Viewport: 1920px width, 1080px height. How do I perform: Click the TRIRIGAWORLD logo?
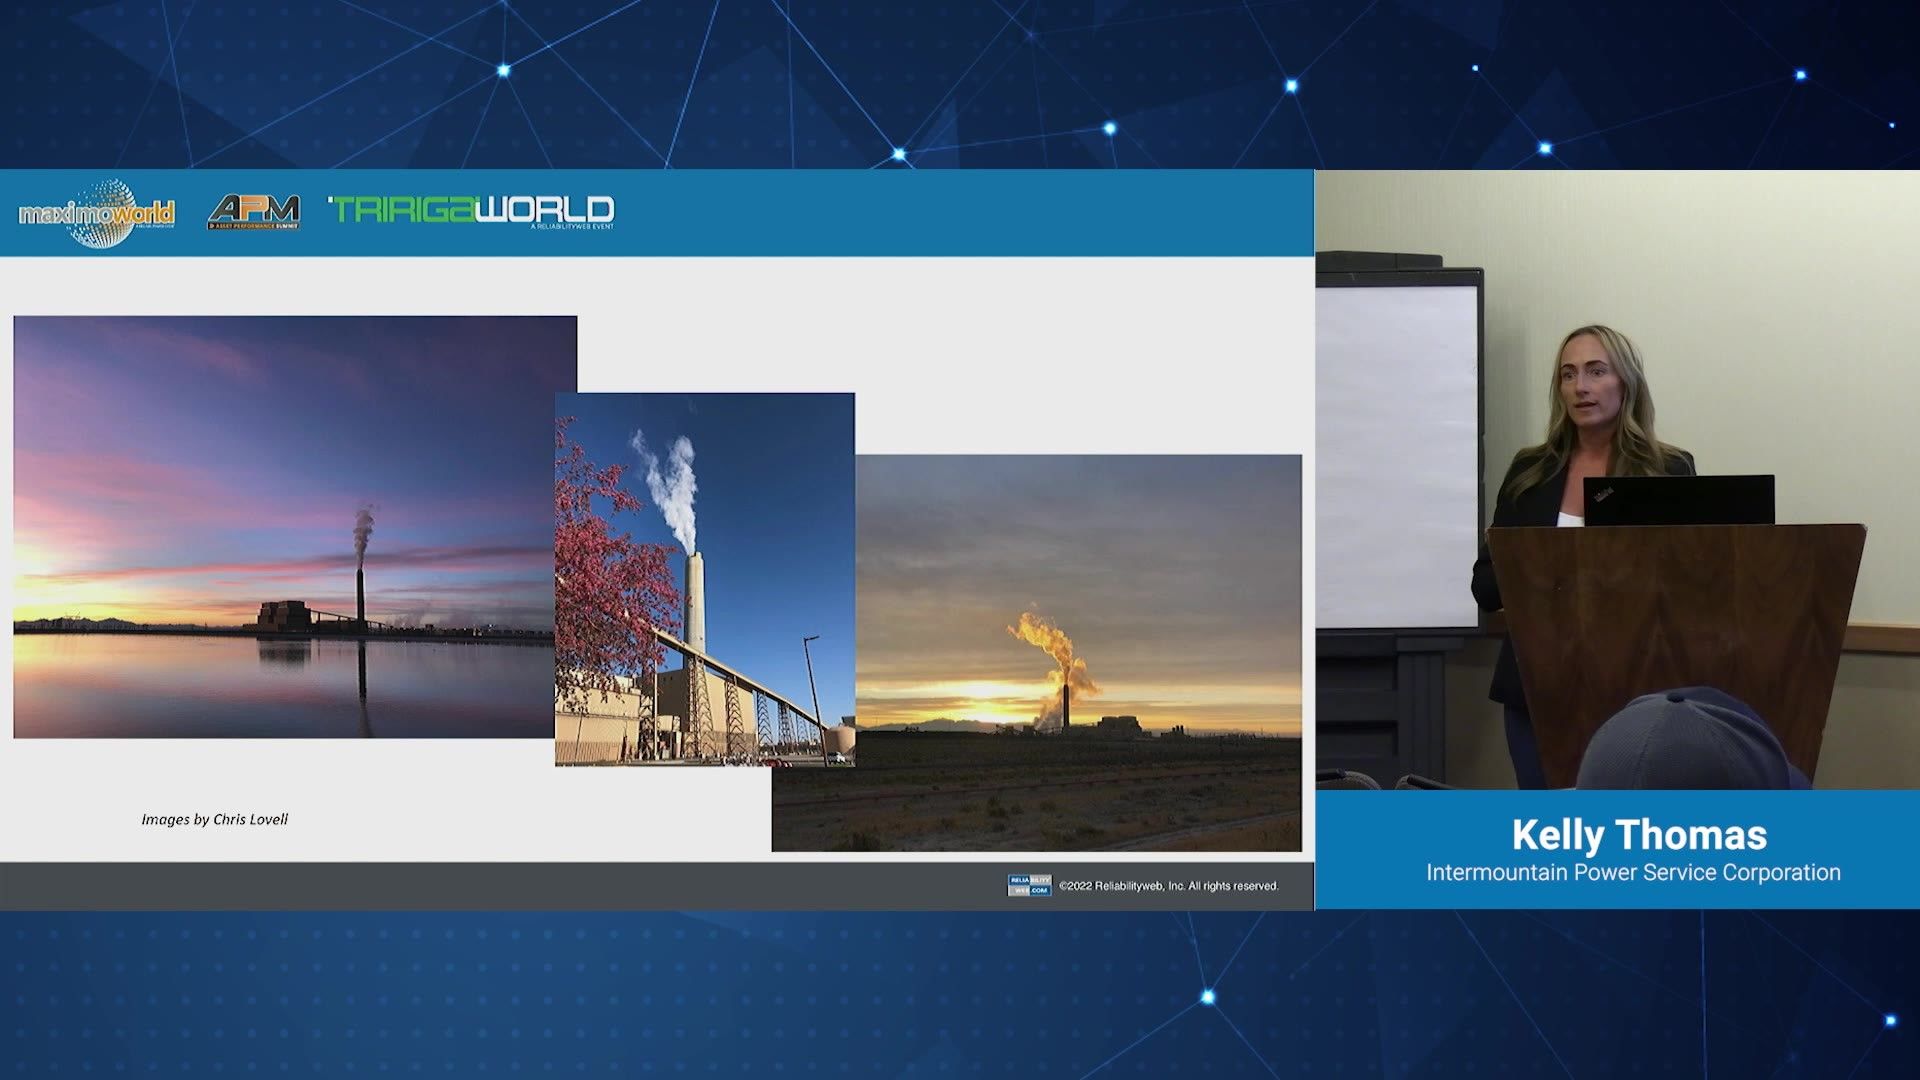pyautogui.click(x=471, y=211)
